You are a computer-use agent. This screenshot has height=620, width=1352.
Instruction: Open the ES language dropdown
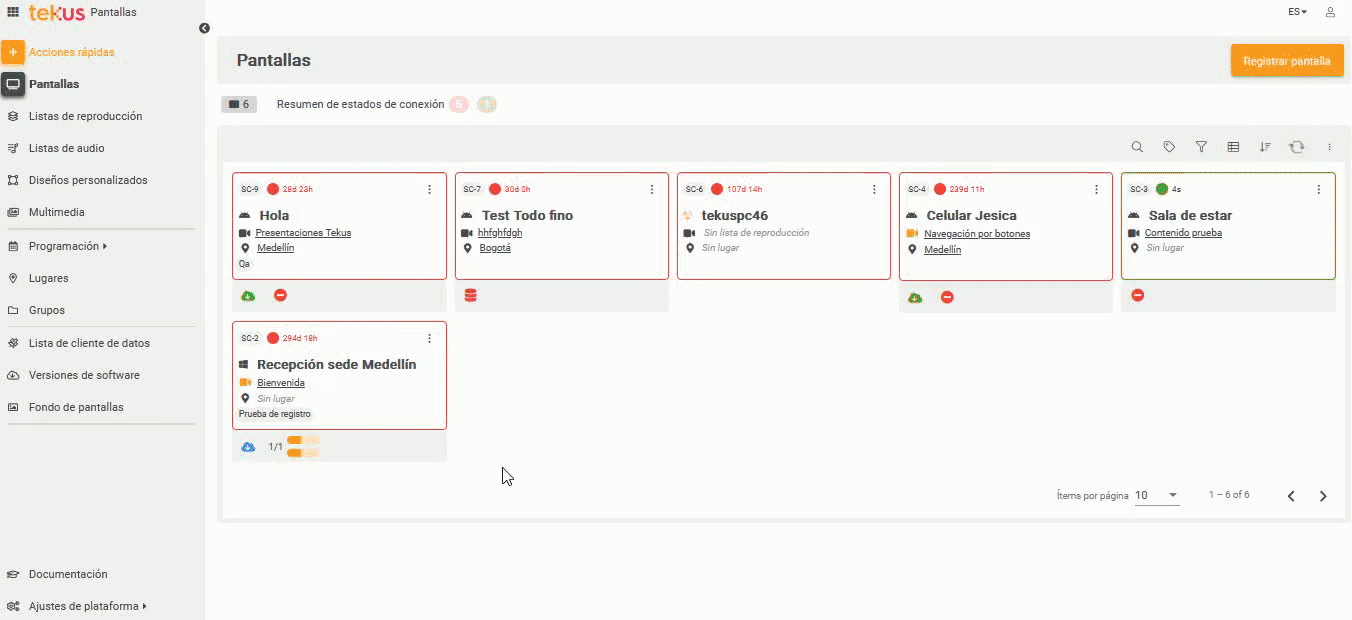[x=1297, y=12]
